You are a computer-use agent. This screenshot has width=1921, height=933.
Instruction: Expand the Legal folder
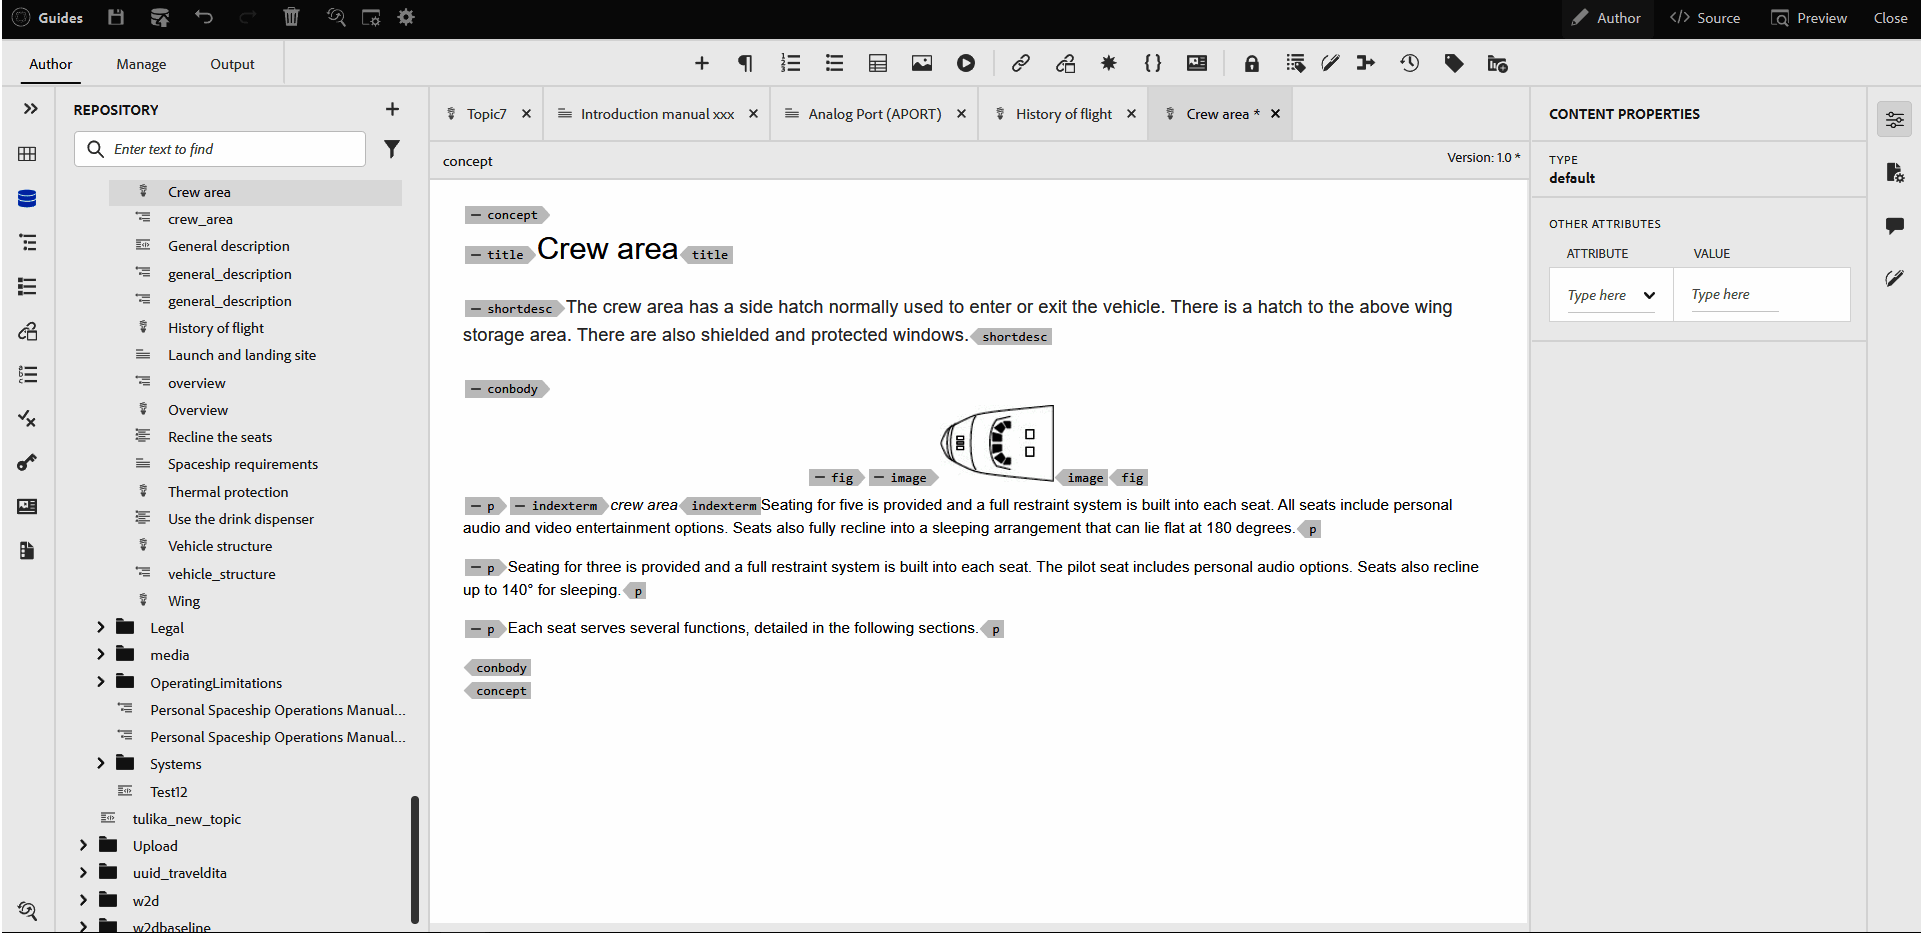(100, 627)
